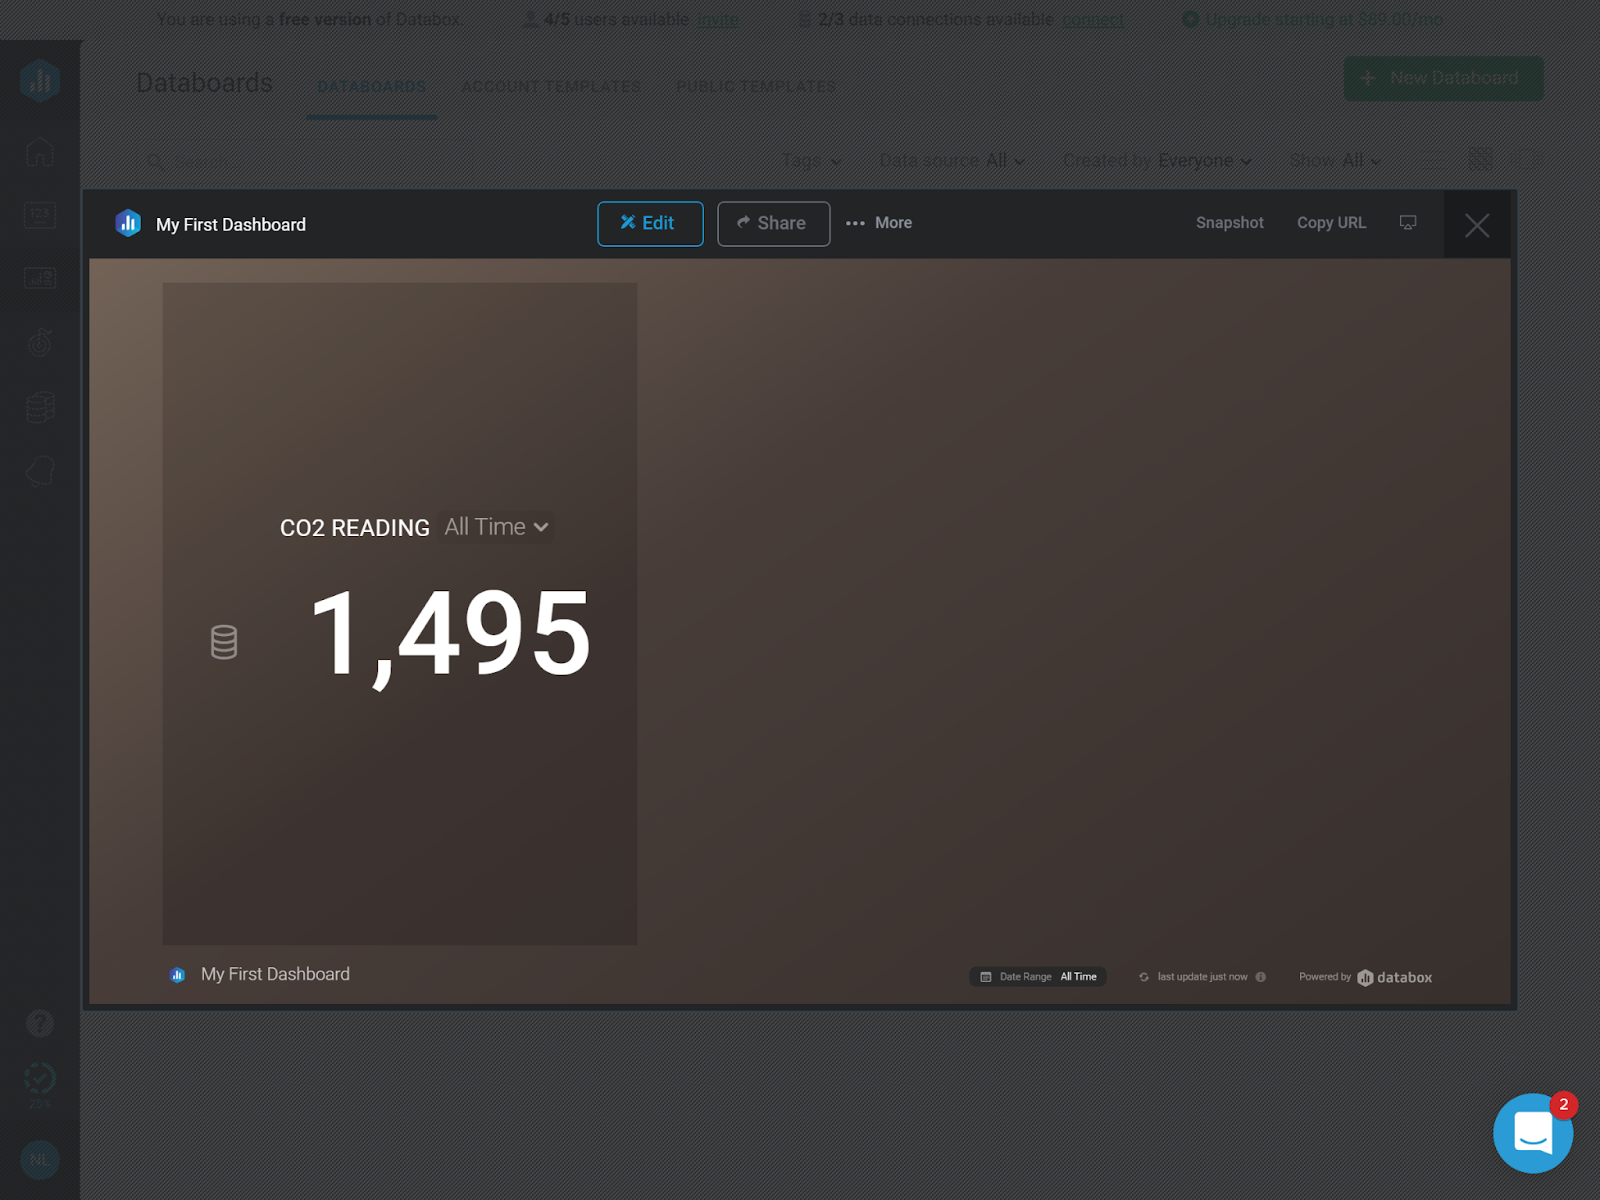Switch to the Public Templates tab
Image resolution: width=1600 pixels, height=1200 pixels.
click(x=756, y=86)
